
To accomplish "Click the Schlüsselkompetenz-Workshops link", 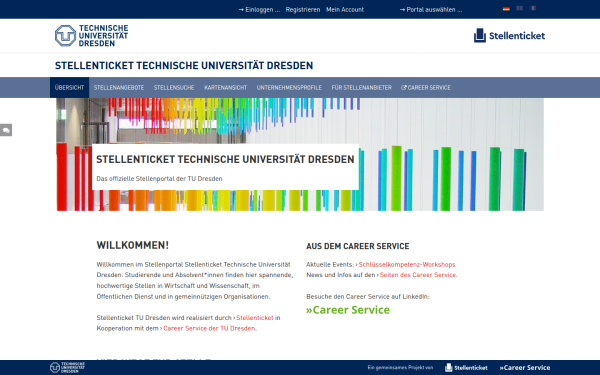I will pyautogui.click(x=407, y=264).
